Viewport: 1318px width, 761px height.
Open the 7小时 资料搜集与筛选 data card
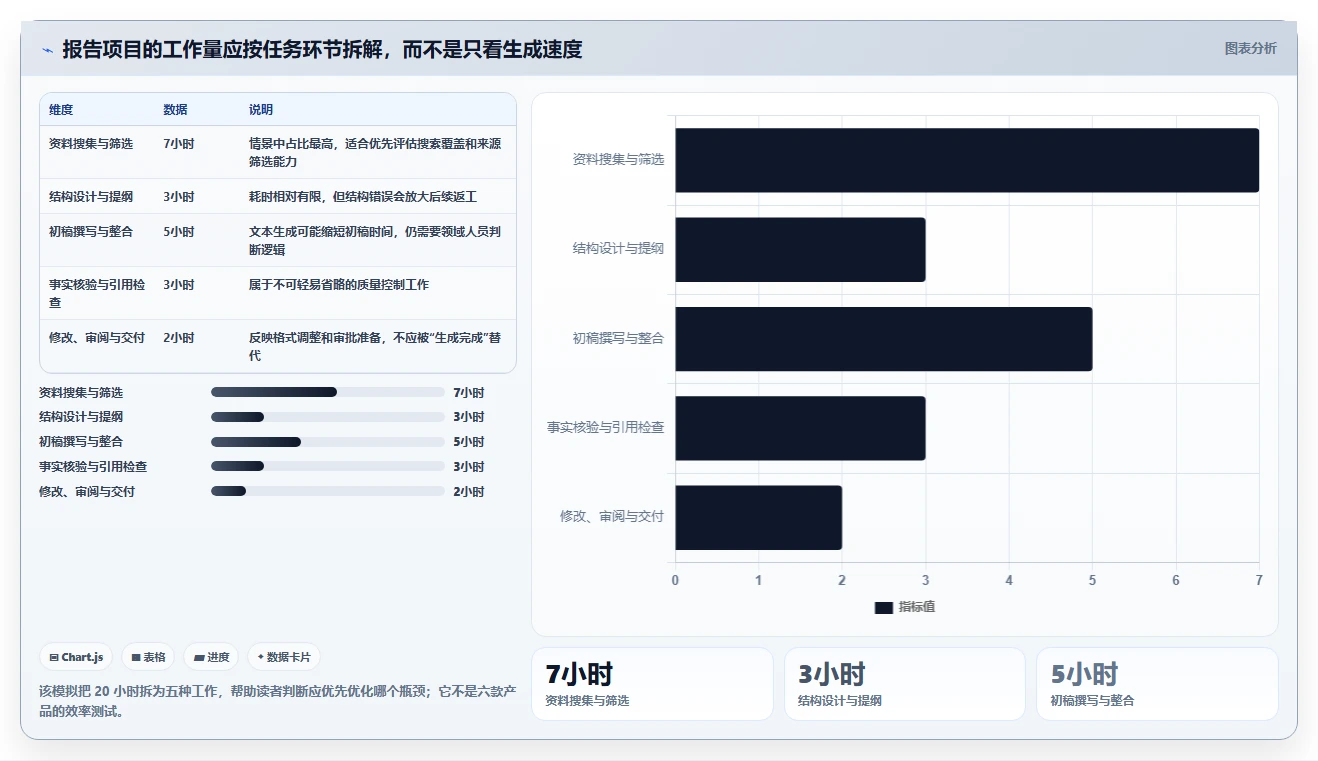pos(652,684)
